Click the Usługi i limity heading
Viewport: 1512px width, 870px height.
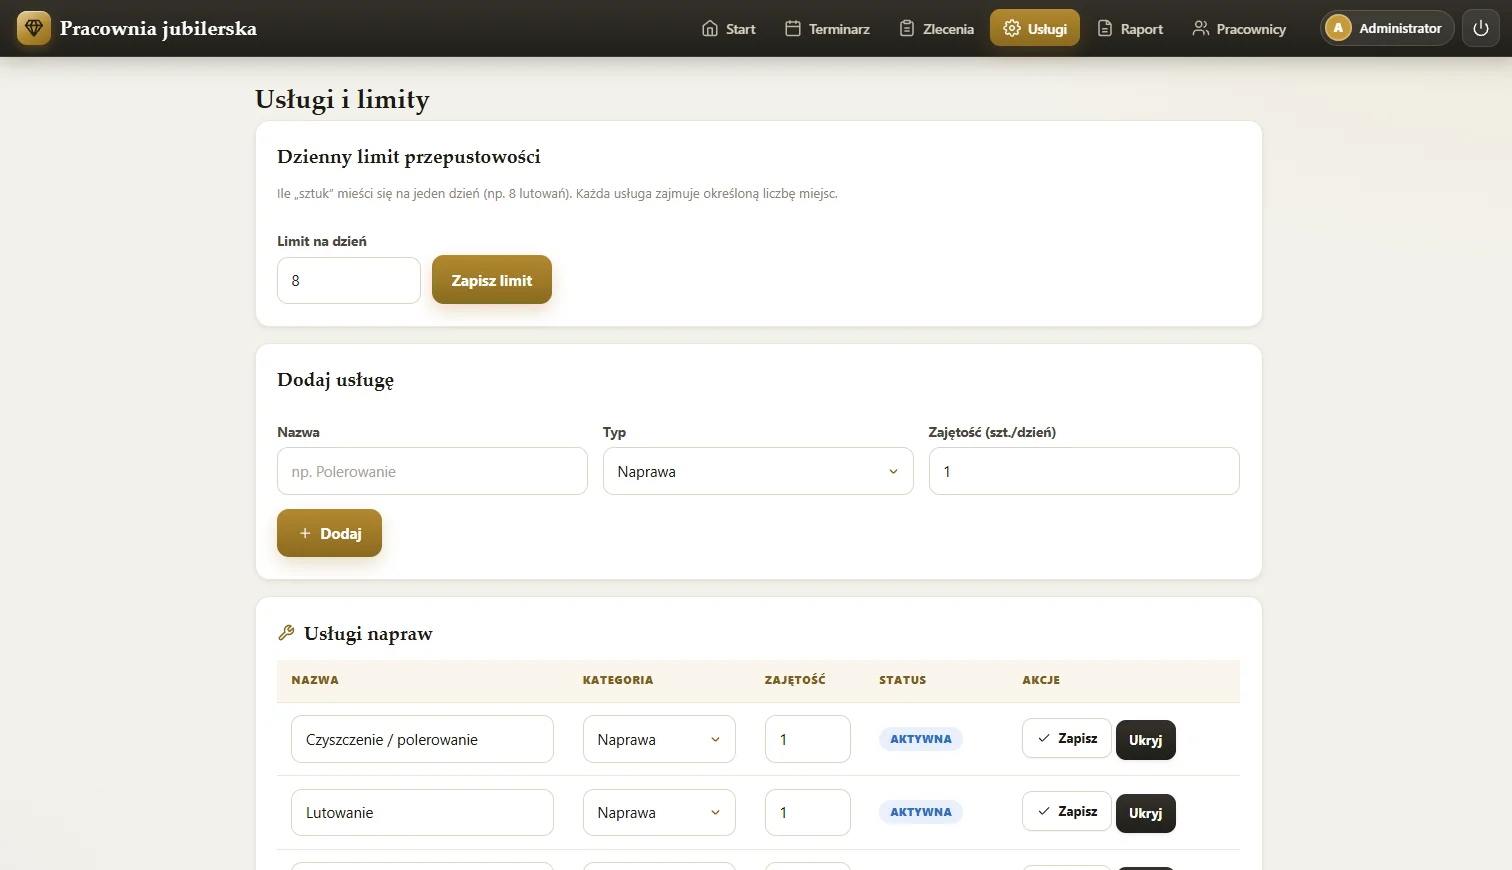pyautogui.click(x=342, y=99)
